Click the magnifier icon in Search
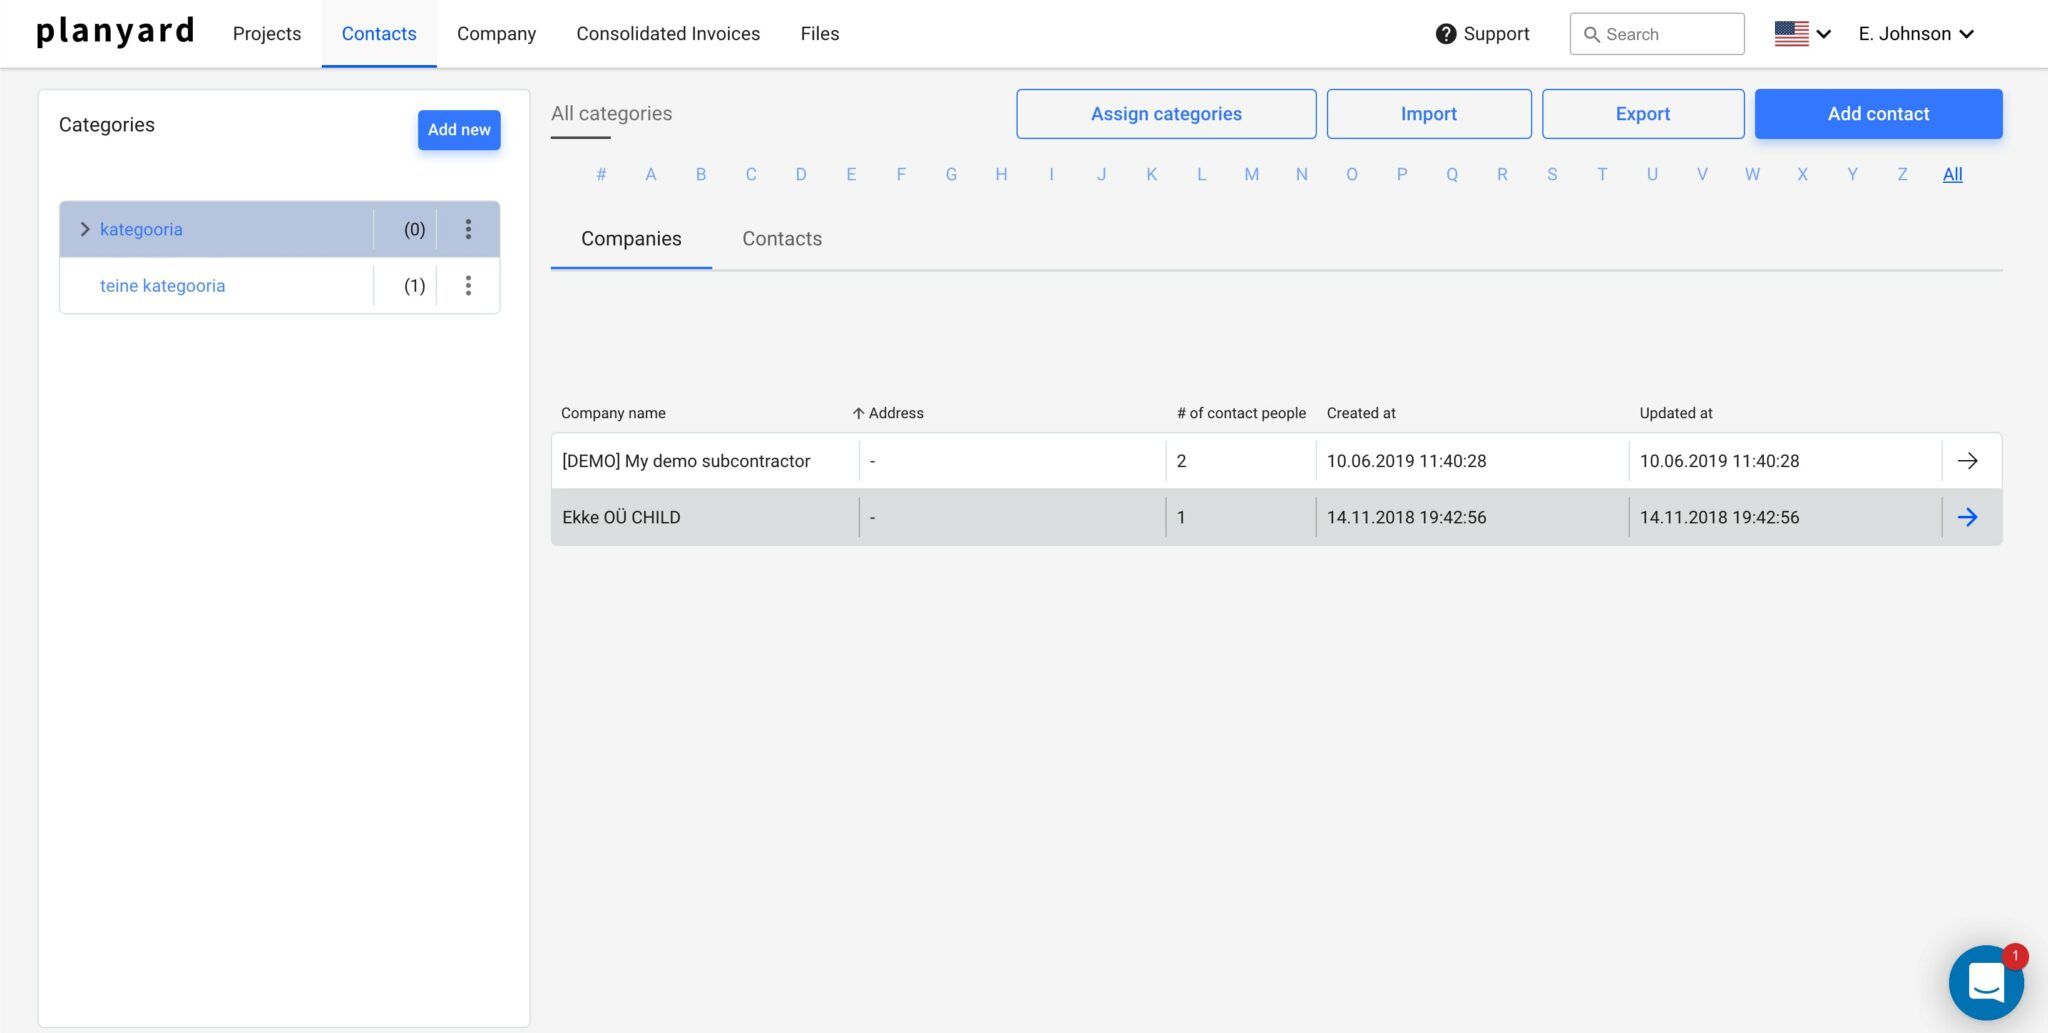The image size is (2048, 1033). click(x=1591, y=34)
